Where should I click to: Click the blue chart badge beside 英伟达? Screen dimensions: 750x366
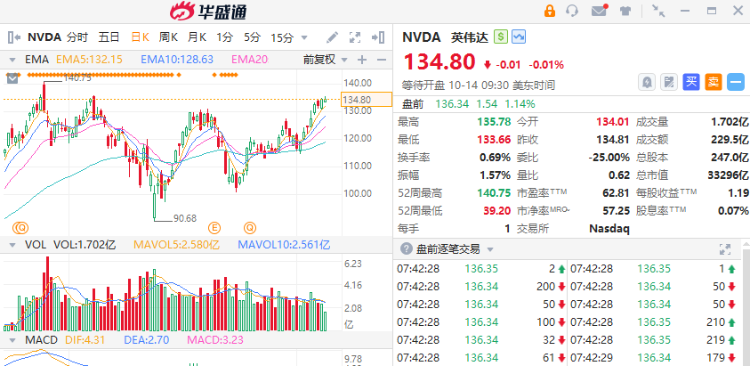[518, 37]
